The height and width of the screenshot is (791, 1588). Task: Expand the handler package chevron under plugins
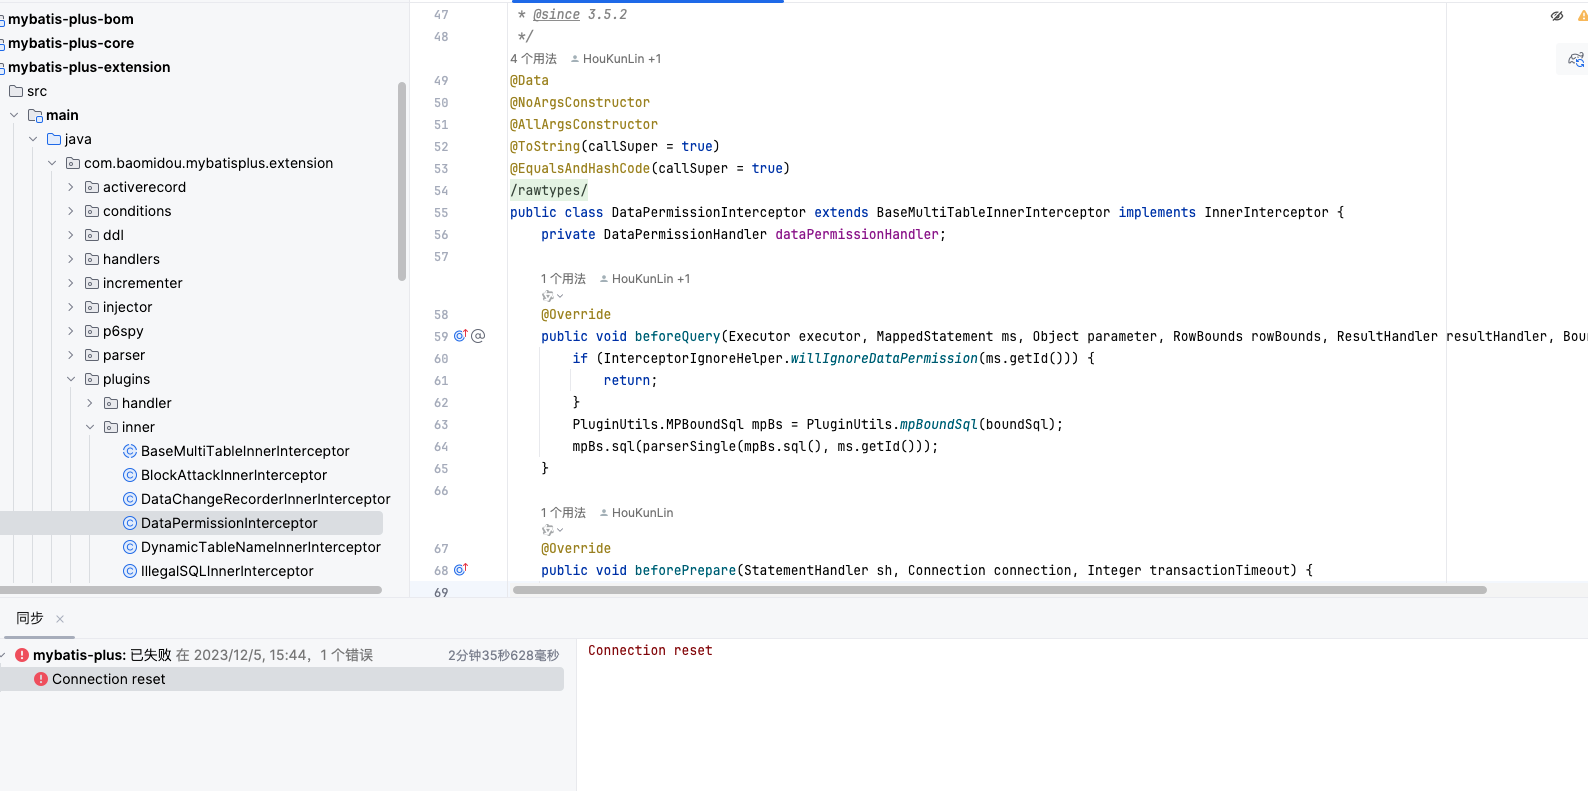click(90, 403)
